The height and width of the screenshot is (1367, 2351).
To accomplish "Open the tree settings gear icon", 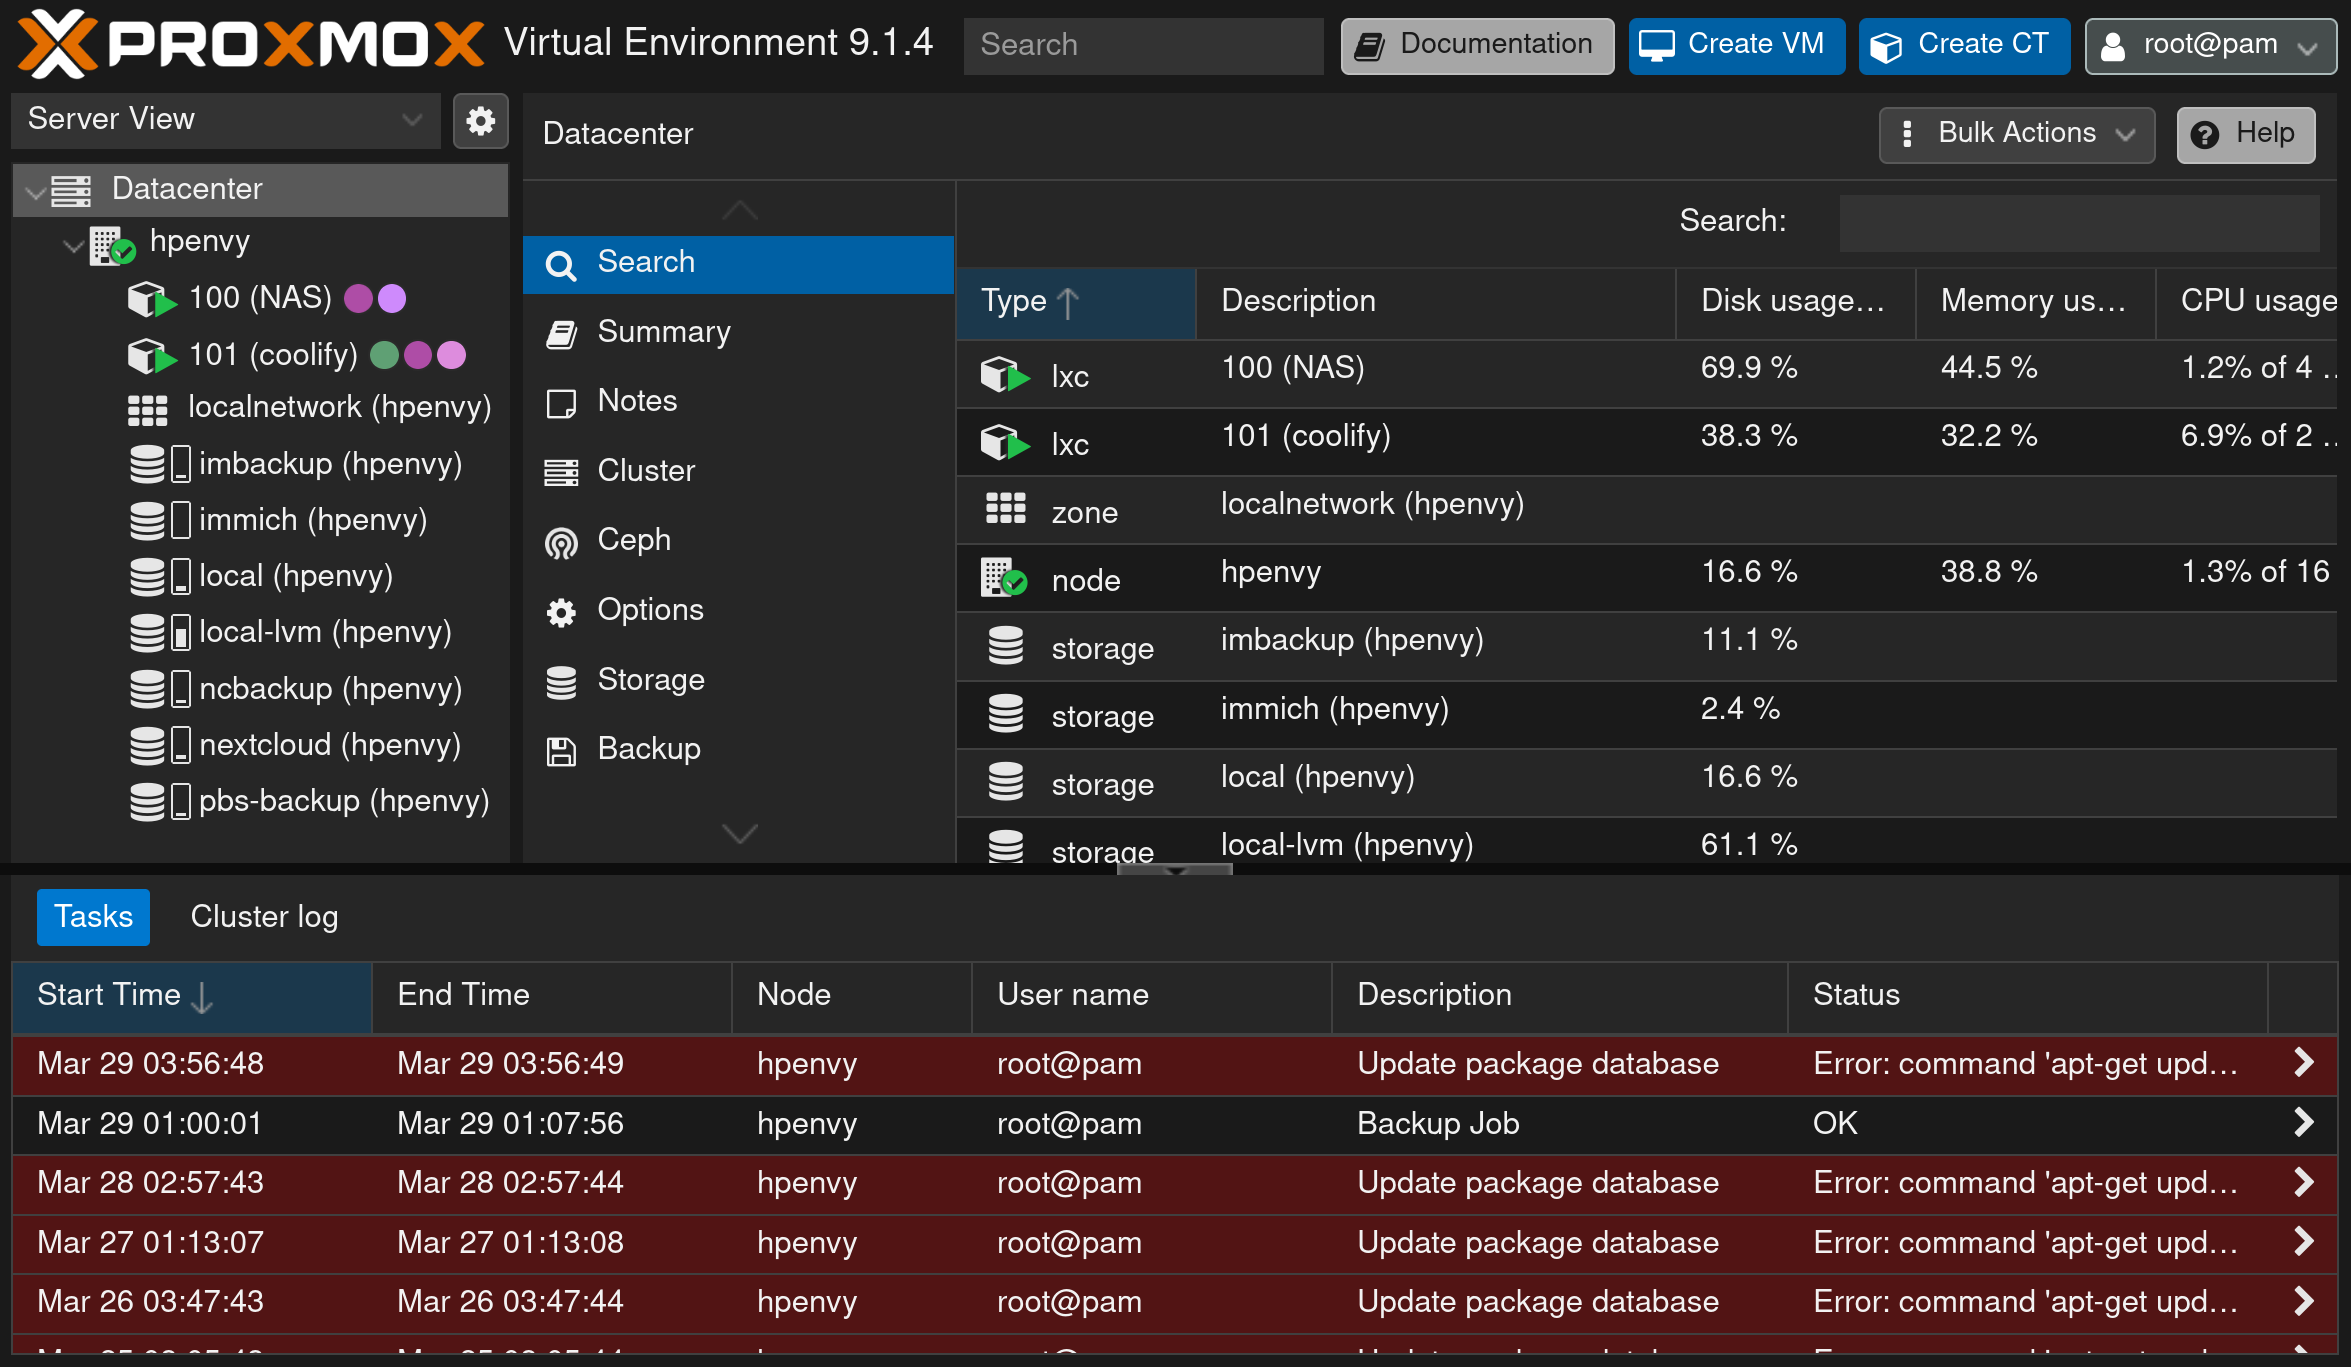I will pyautogui.click(x=481, y=121).
